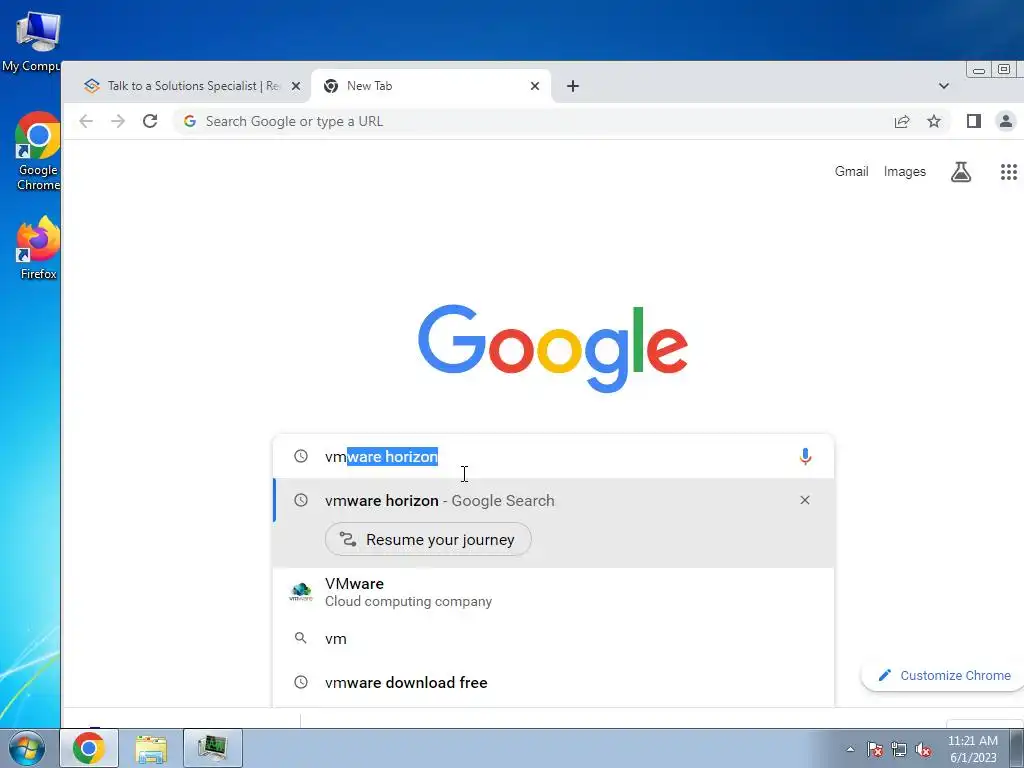
Task: Select the plain vm search suggestion
Action: 553,639
